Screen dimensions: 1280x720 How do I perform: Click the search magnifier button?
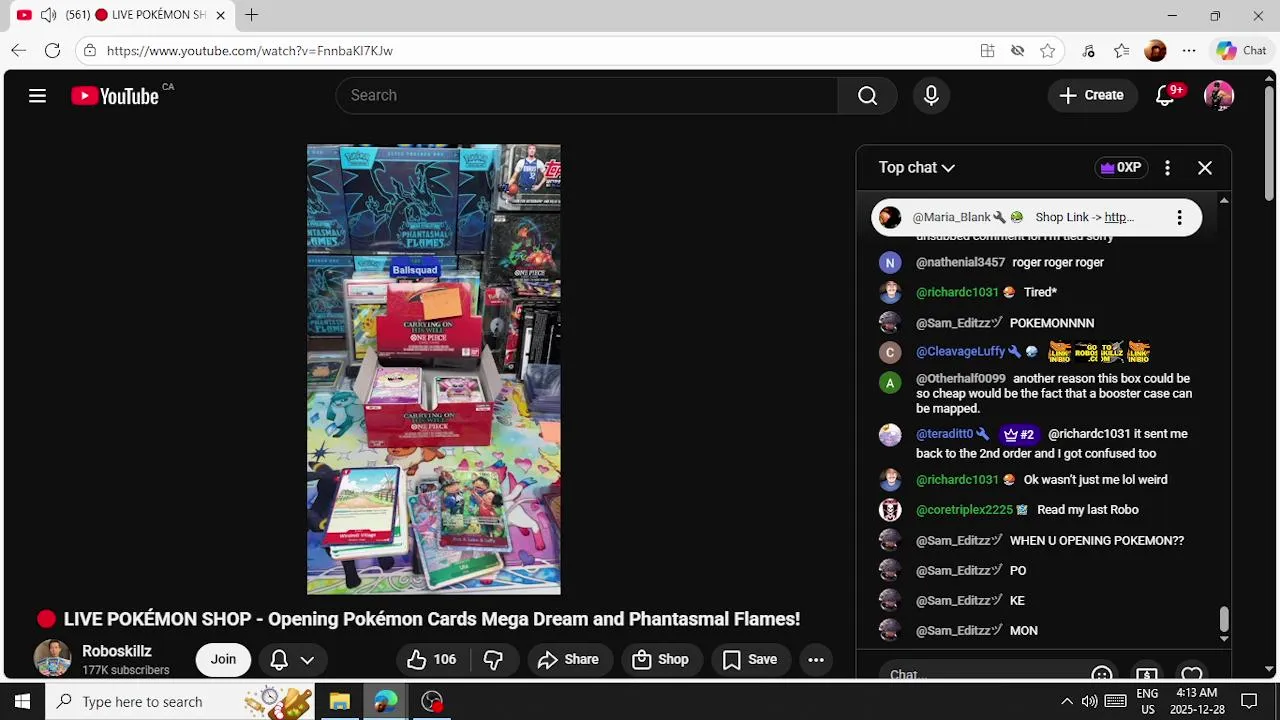pos(867,95)
